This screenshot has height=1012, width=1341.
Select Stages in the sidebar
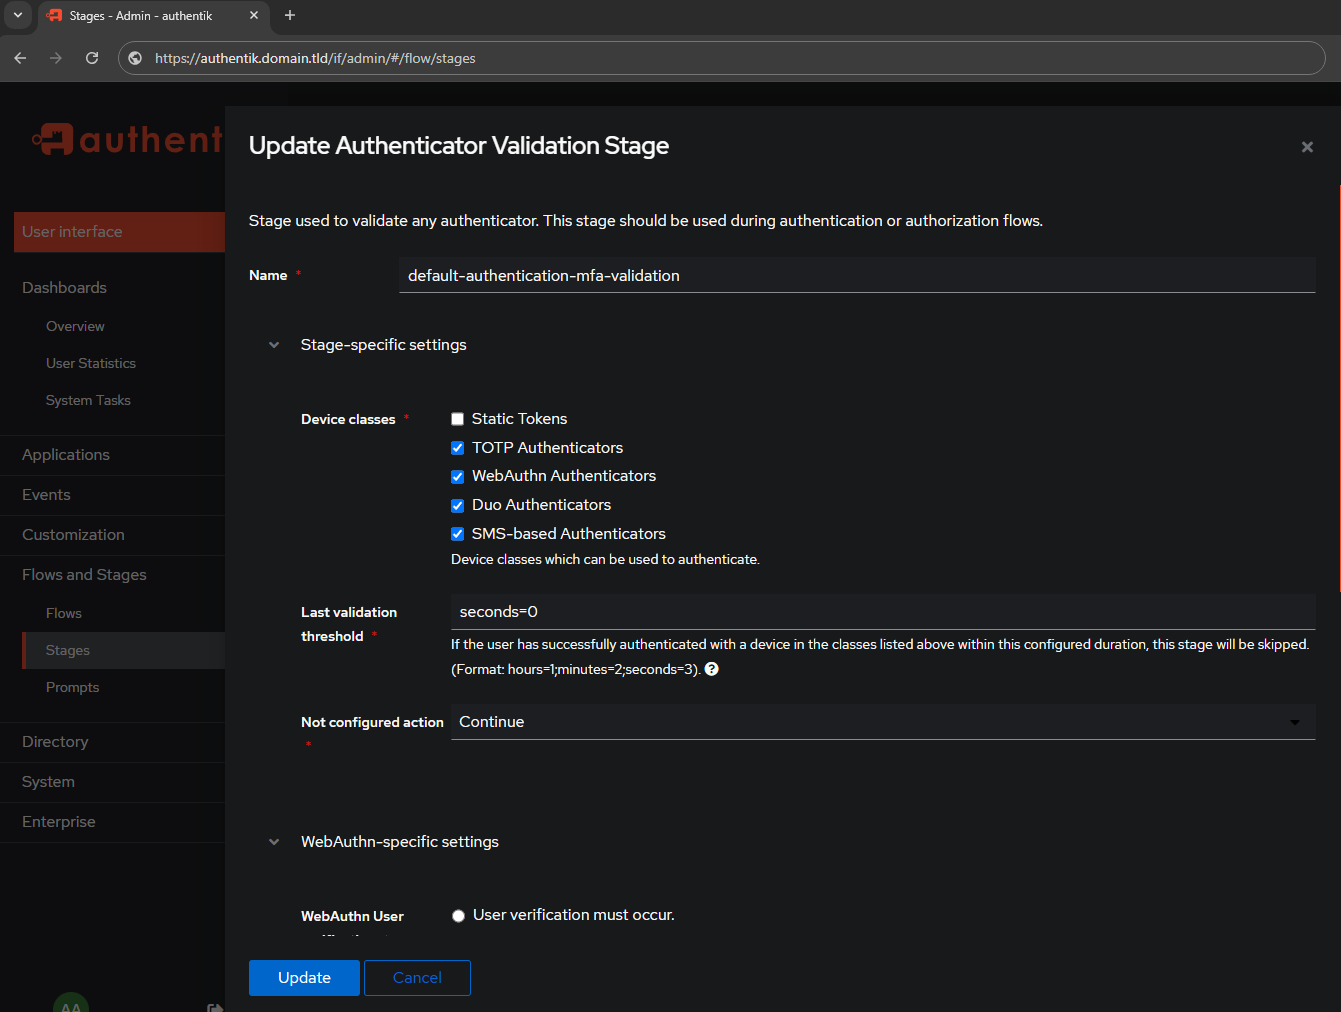coord(123,650)
